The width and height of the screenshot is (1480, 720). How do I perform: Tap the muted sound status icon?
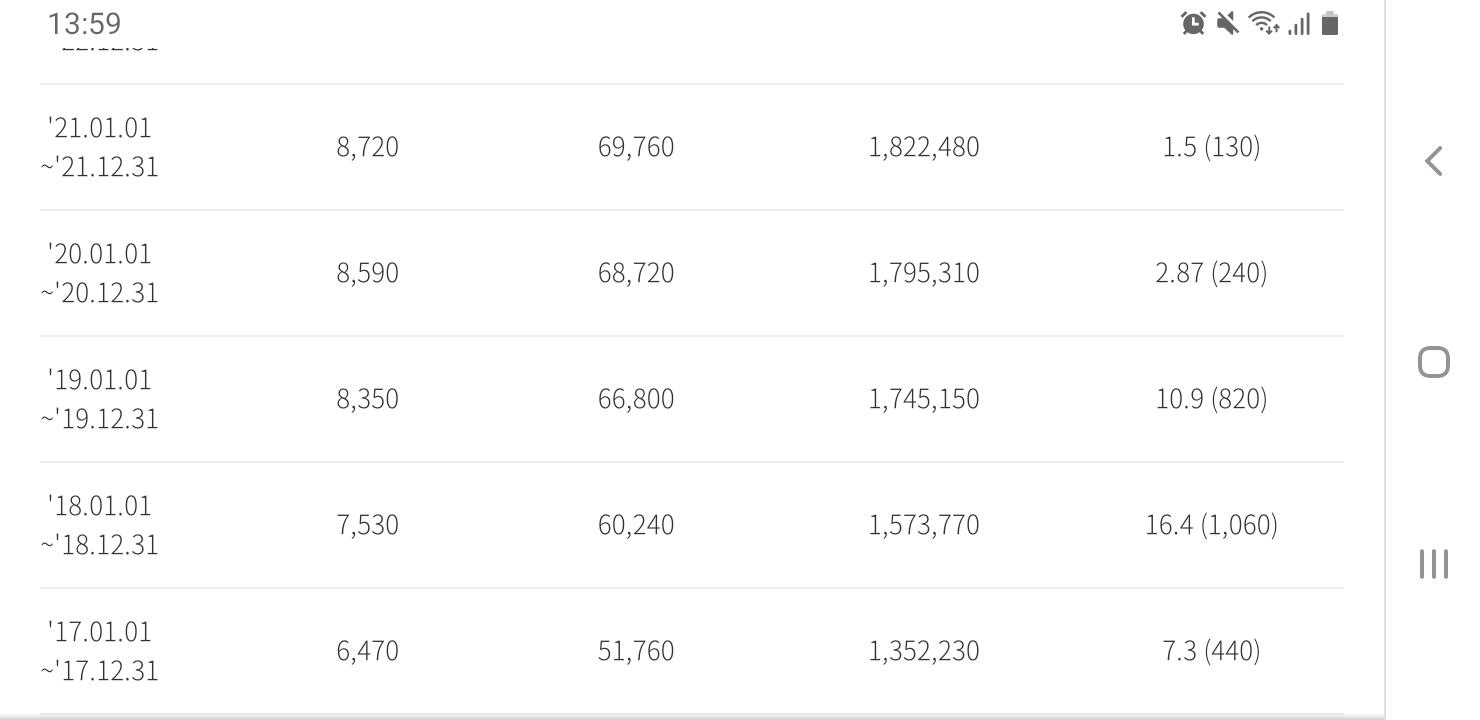[x=1227, y=23]
